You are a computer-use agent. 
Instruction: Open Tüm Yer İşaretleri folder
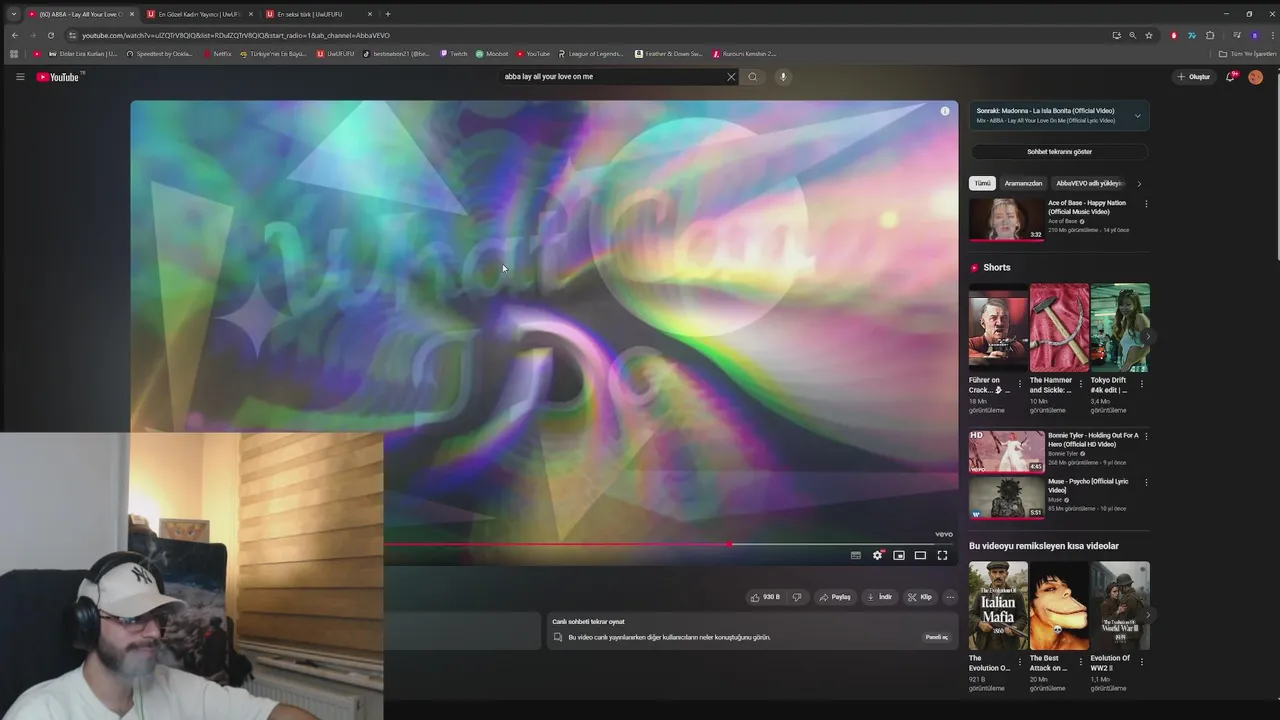coord(1247,54)
